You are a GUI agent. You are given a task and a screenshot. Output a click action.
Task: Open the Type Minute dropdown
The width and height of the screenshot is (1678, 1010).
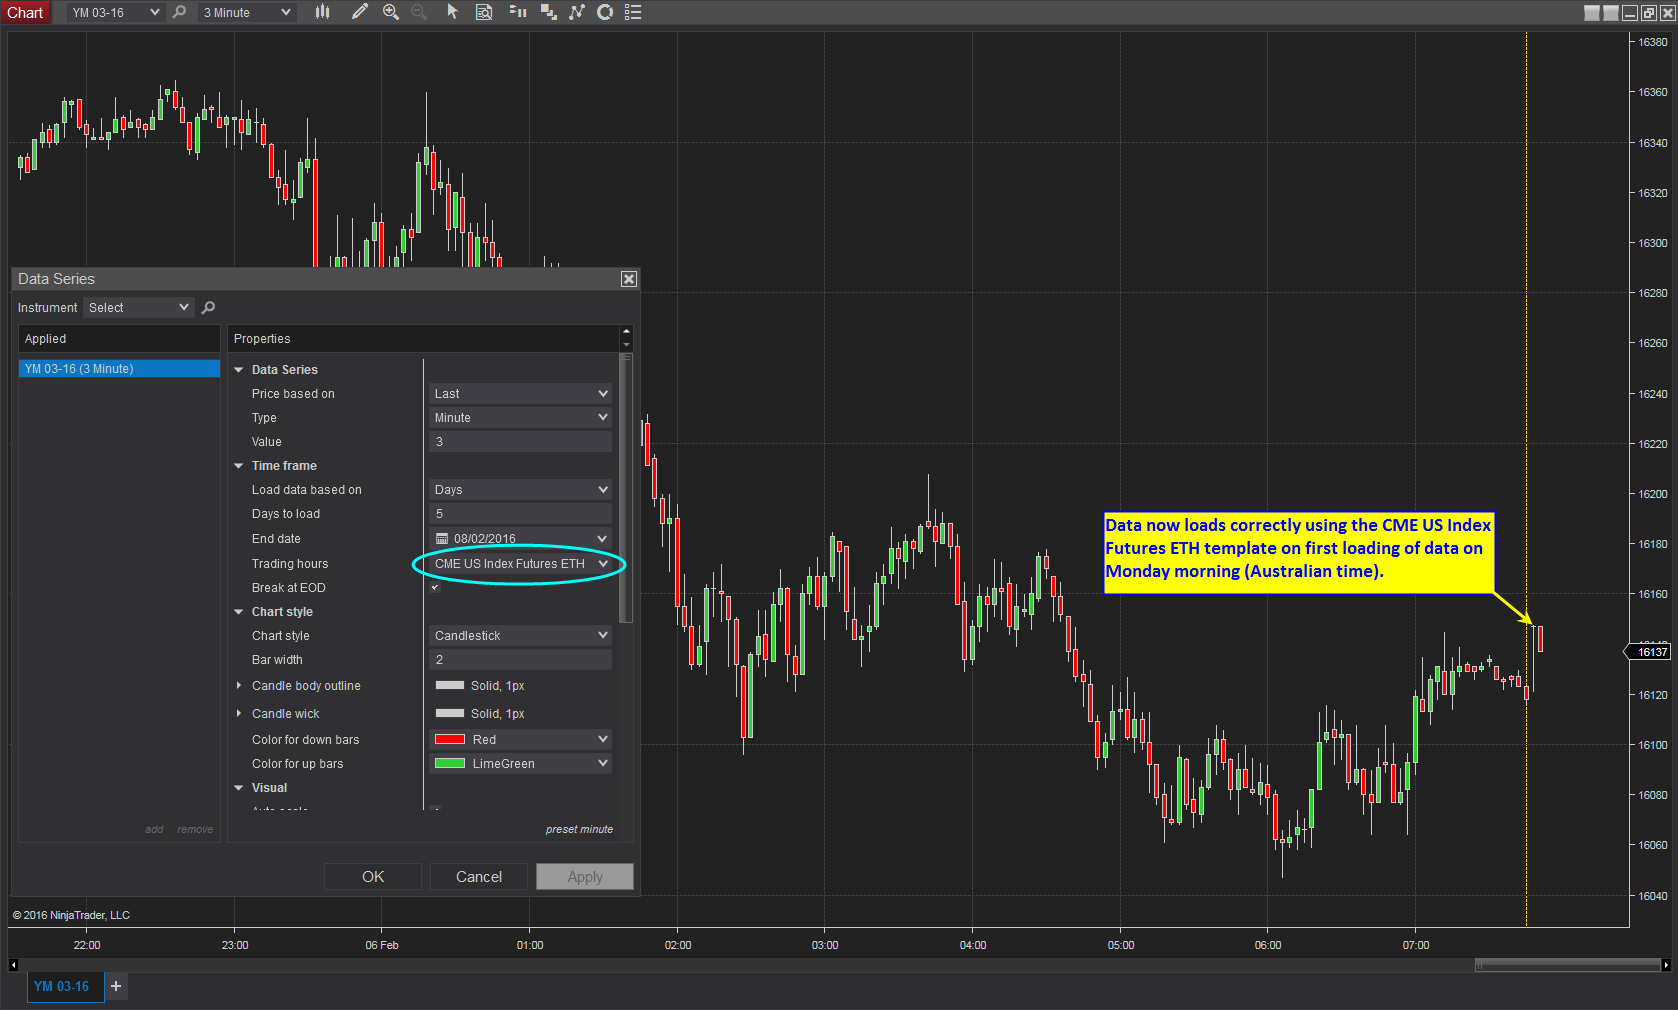pyautogui.click(x=520, y=417)
